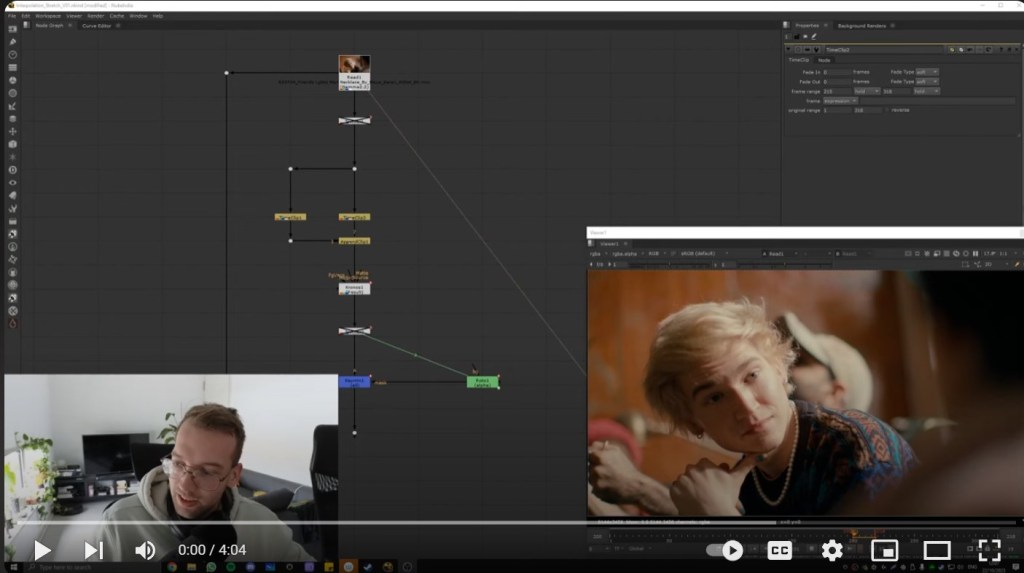Click the viewer color picker eyedropper icon
1024x573 pixels.
[x=1017, y=265]
